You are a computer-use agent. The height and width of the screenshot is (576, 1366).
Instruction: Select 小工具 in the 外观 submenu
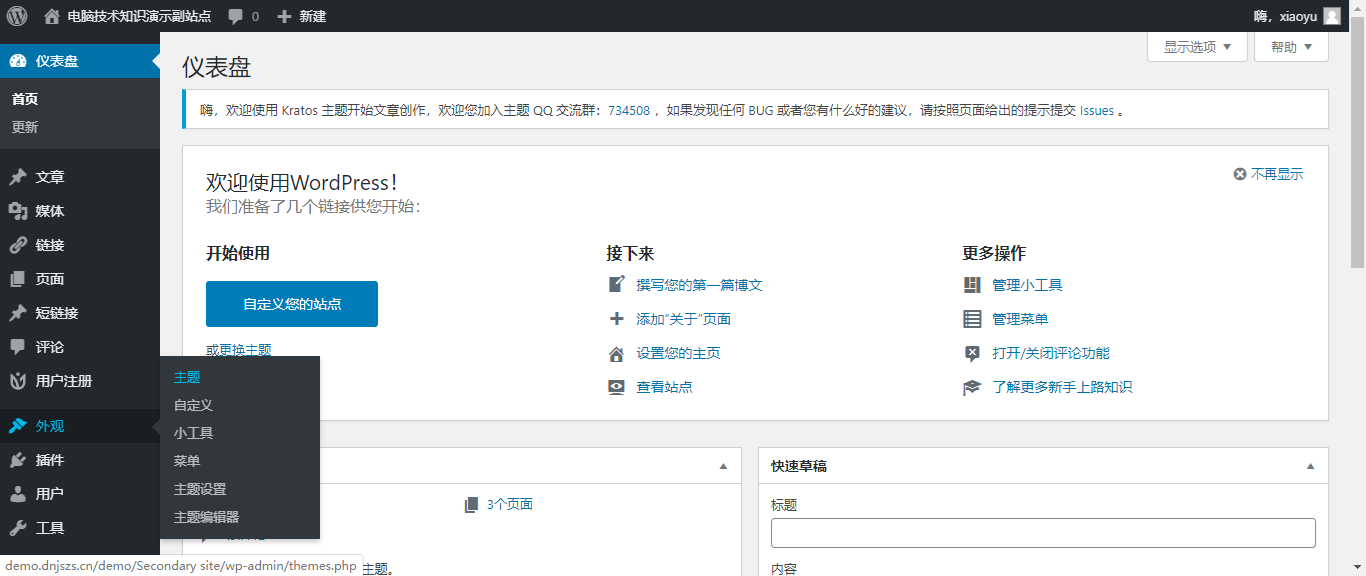tap(193, 433)
